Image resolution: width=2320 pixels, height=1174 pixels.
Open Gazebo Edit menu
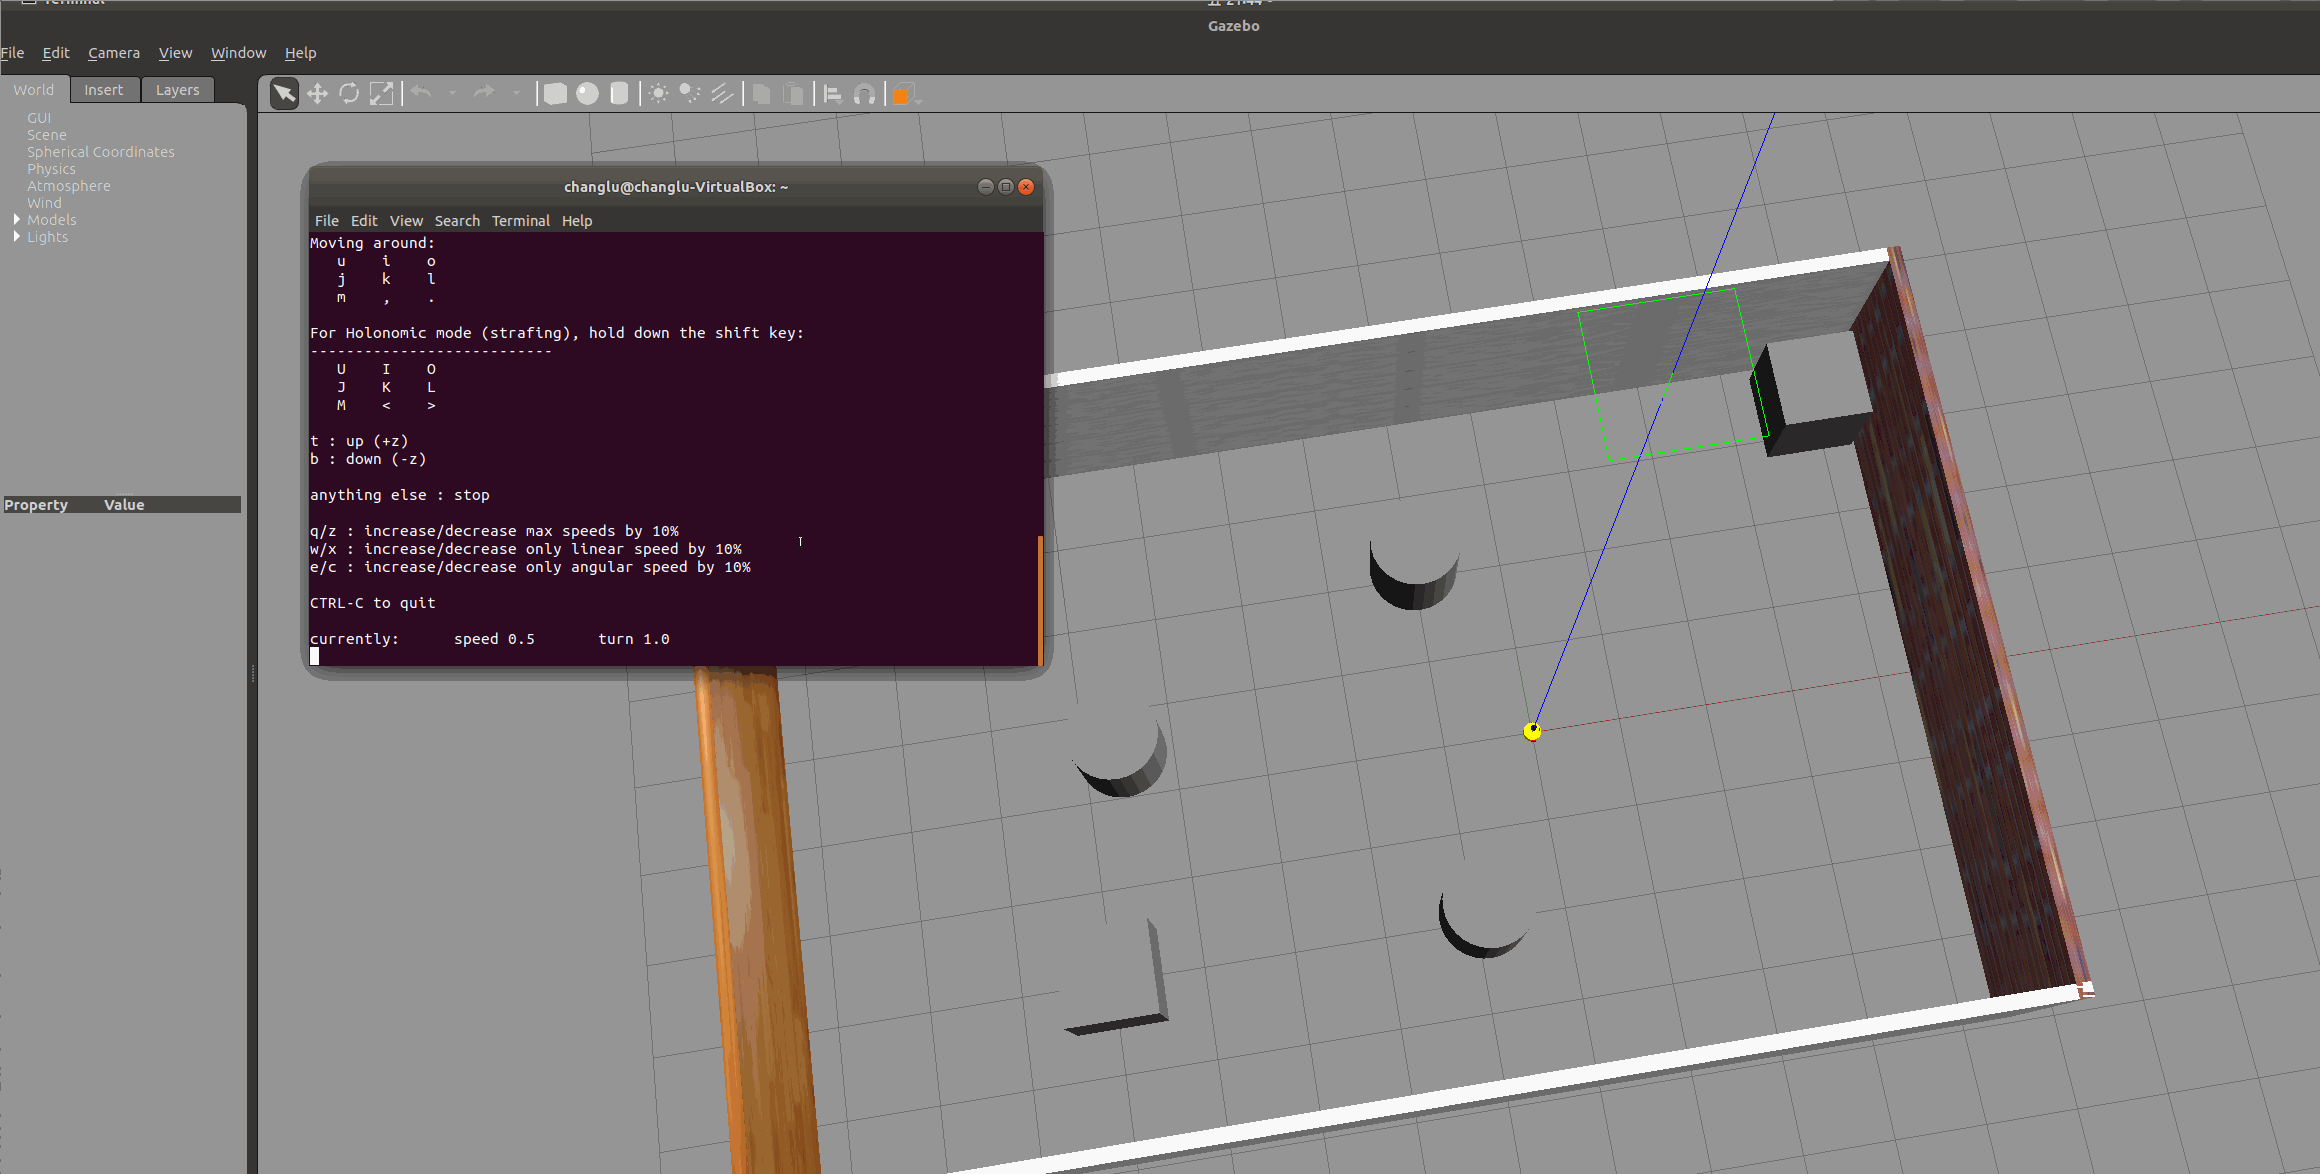(56, 53)
